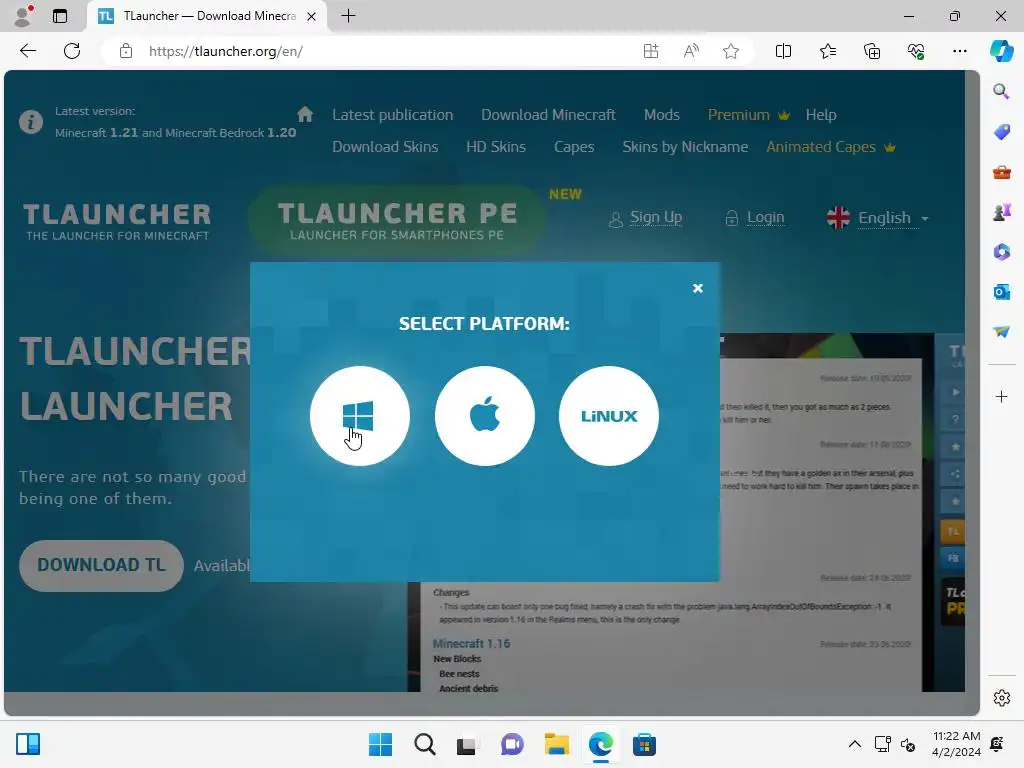Open the sidebar Microsoft 365 icon
Image resolution: width=1024 pixels, height=768 pixels.
click(1001, 251)
